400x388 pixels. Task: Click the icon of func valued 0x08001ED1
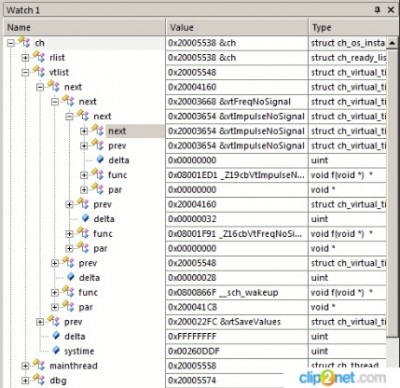98,174
